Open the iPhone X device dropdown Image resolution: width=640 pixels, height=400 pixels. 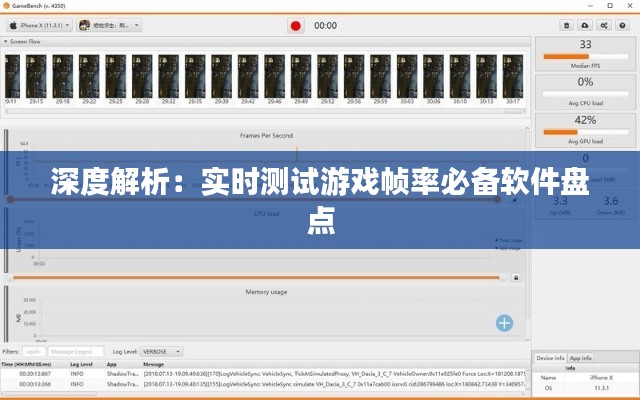point(39,25)
